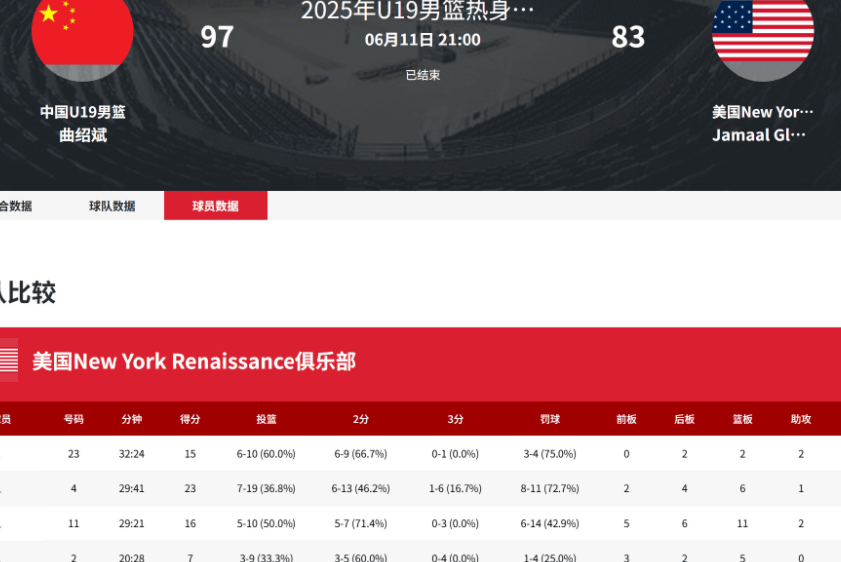Select the 球员数据 tab

click(216, 206)
